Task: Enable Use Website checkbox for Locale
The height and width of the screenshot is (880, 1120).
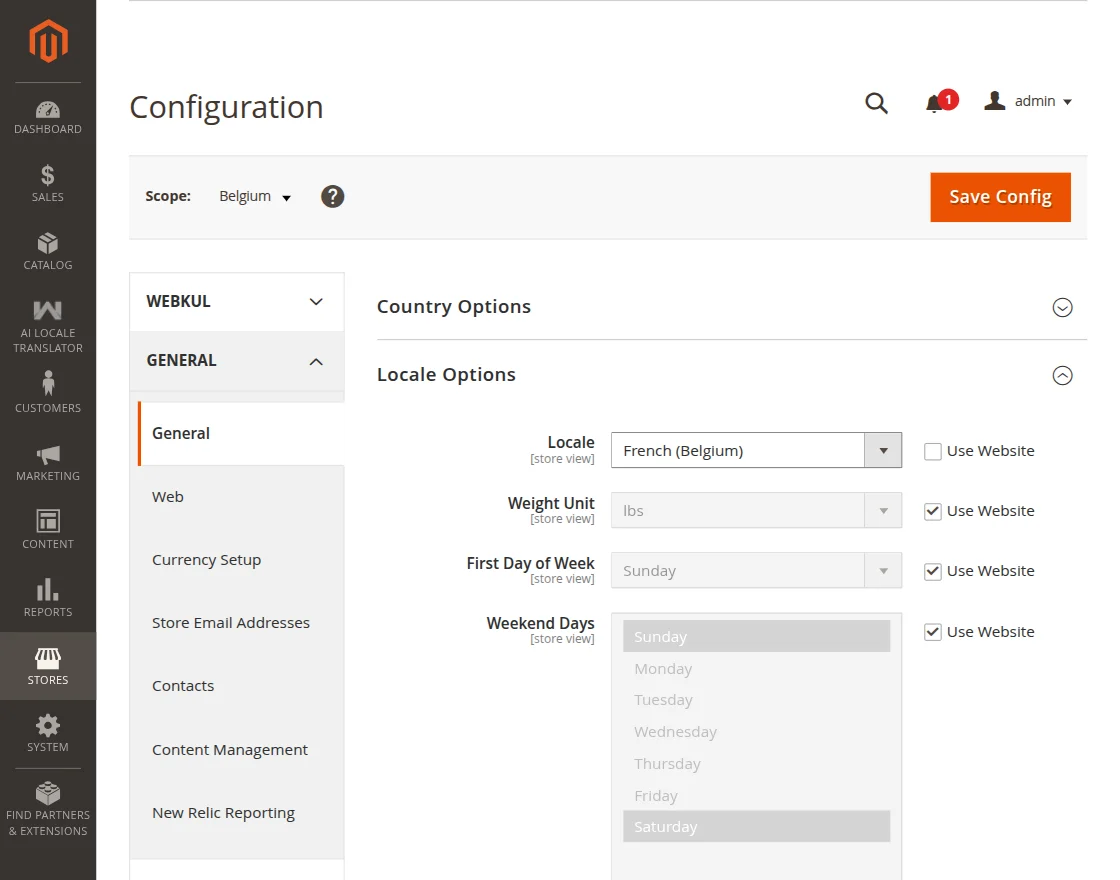Action: [933, 451]
